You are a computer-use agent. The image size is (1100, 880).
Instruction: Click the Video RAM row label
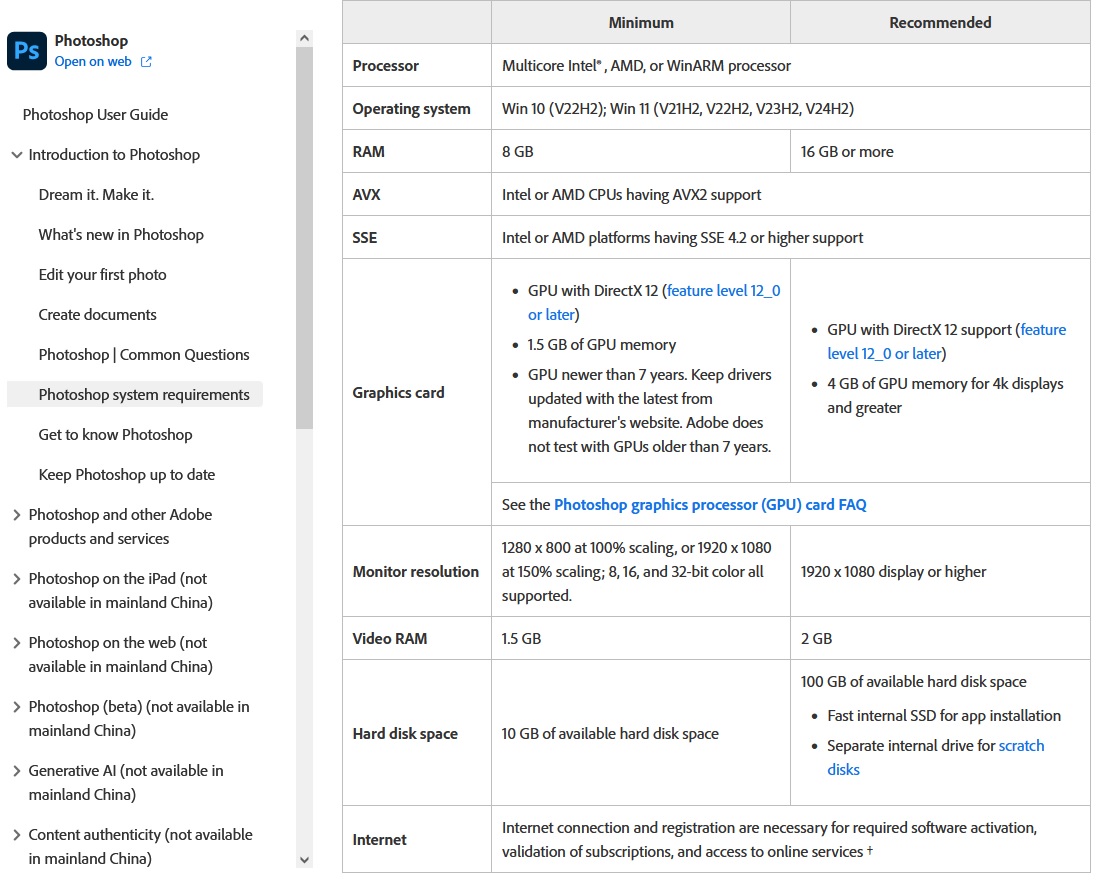coord(389,639)
